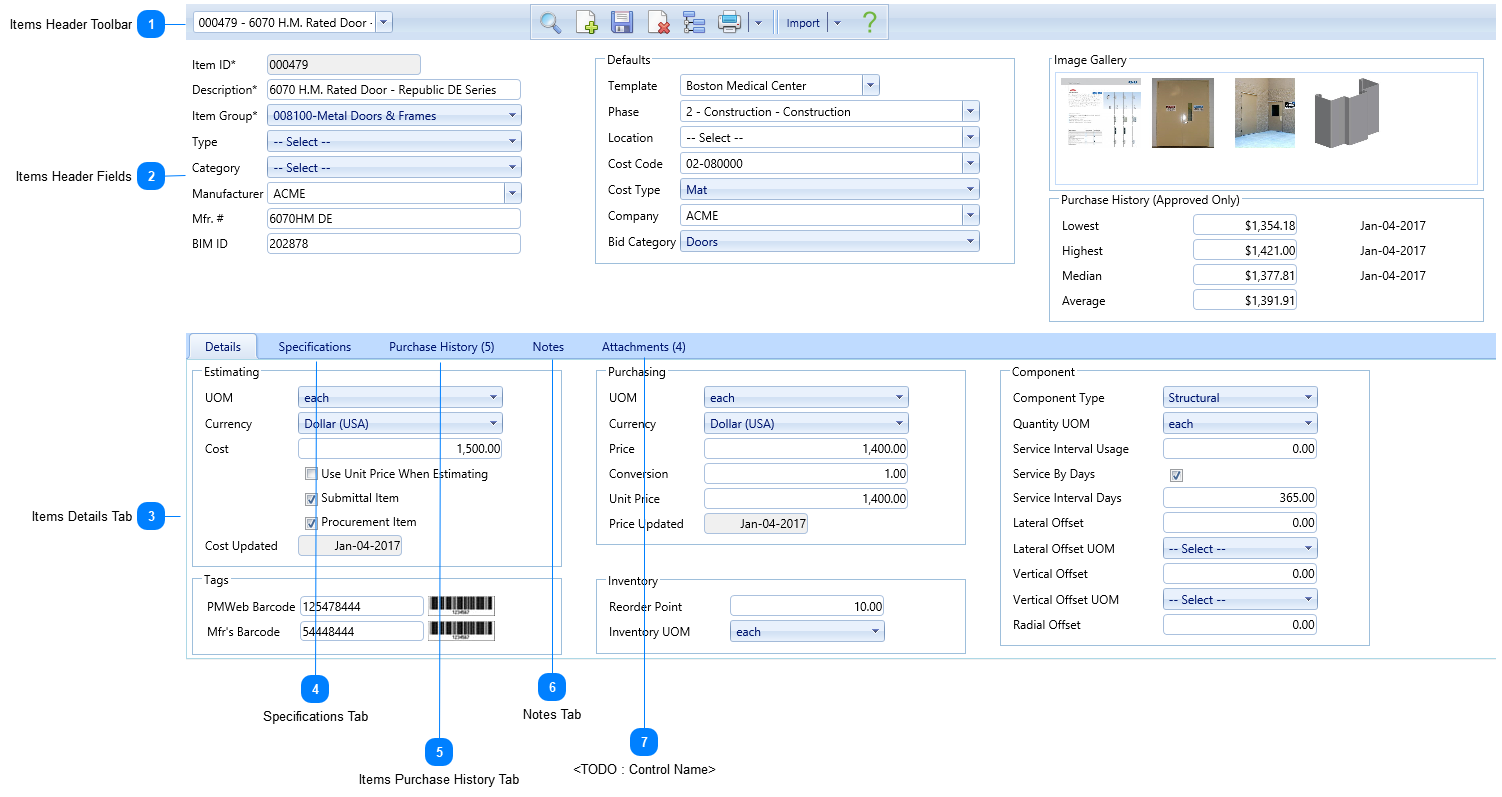Open the Inventory UOM dropdown

click(807, 631)
